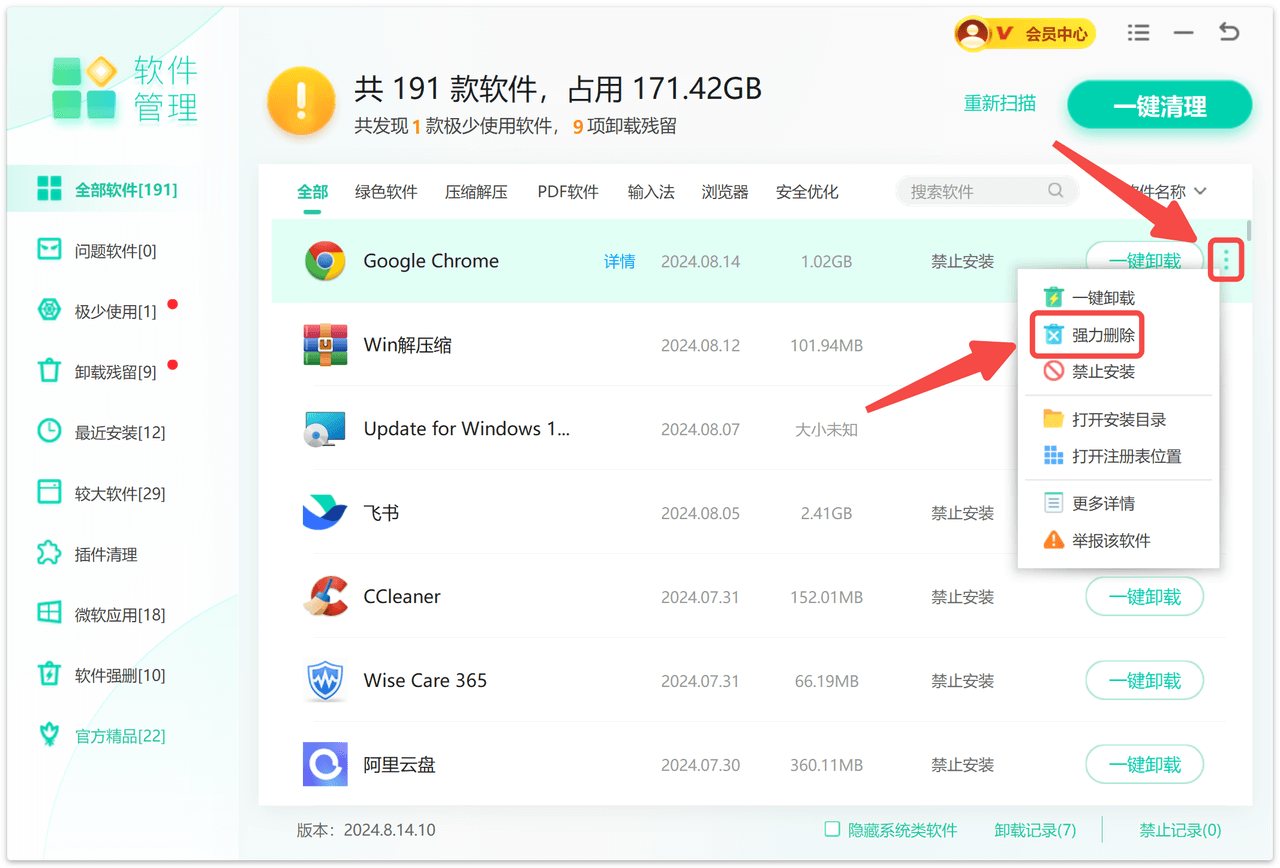Click 一键卸载 button for CCleaner
The width and height of the screenshot is (1280, 868).
[1144, 597]
